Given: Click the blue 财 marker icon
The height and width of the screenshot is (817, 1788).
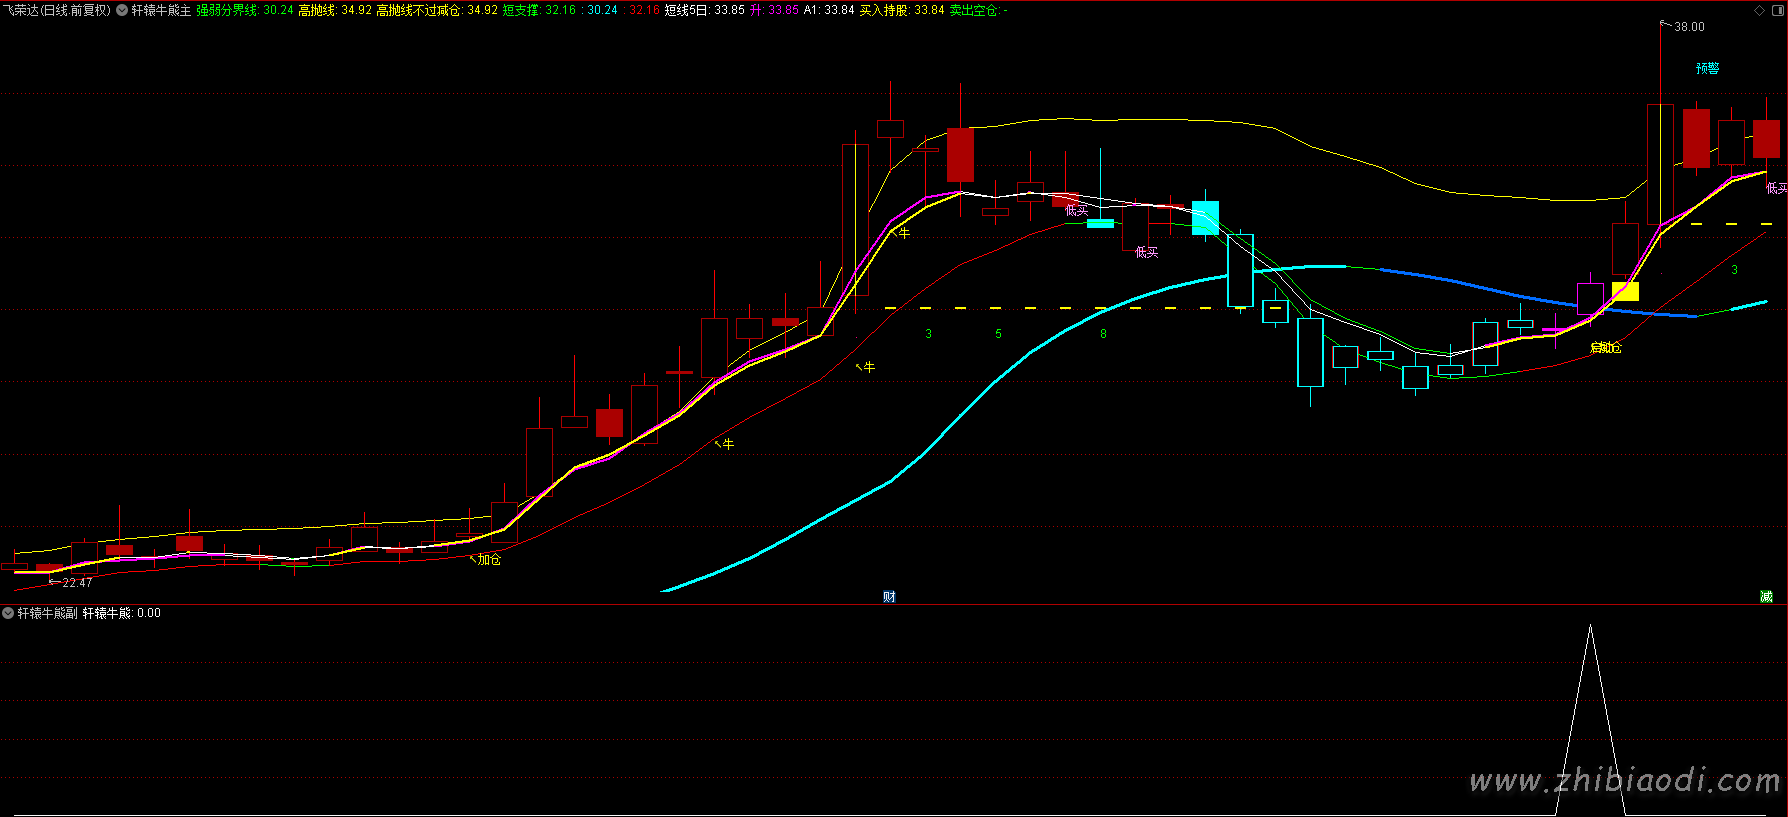Looking at the screenshot, I should pos(889,597).
